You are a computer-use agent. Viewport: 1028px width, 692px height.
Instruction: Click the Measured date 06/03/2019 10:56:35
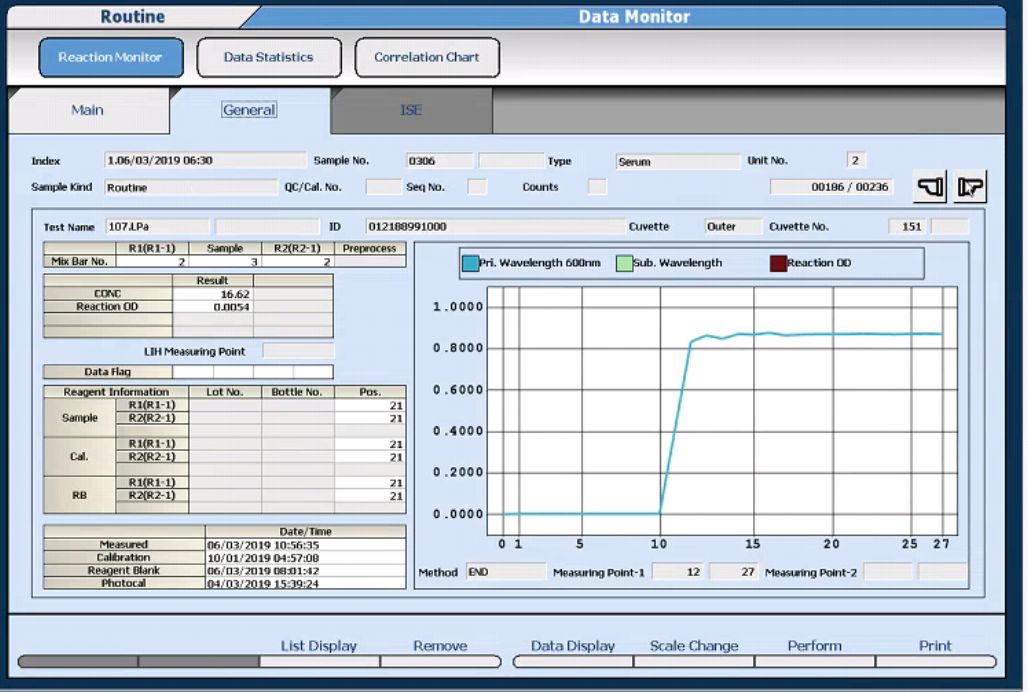coord(306,545)
